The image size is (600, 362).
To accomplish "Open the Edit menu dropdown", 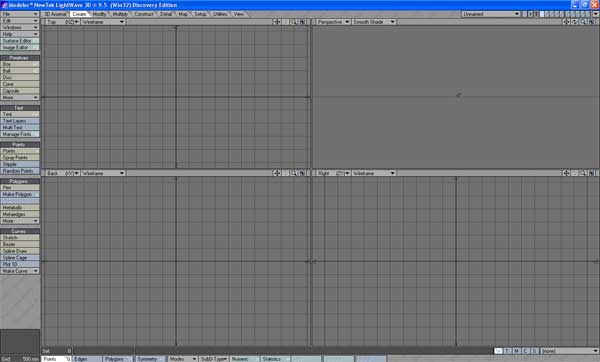I will coord(20,21).
